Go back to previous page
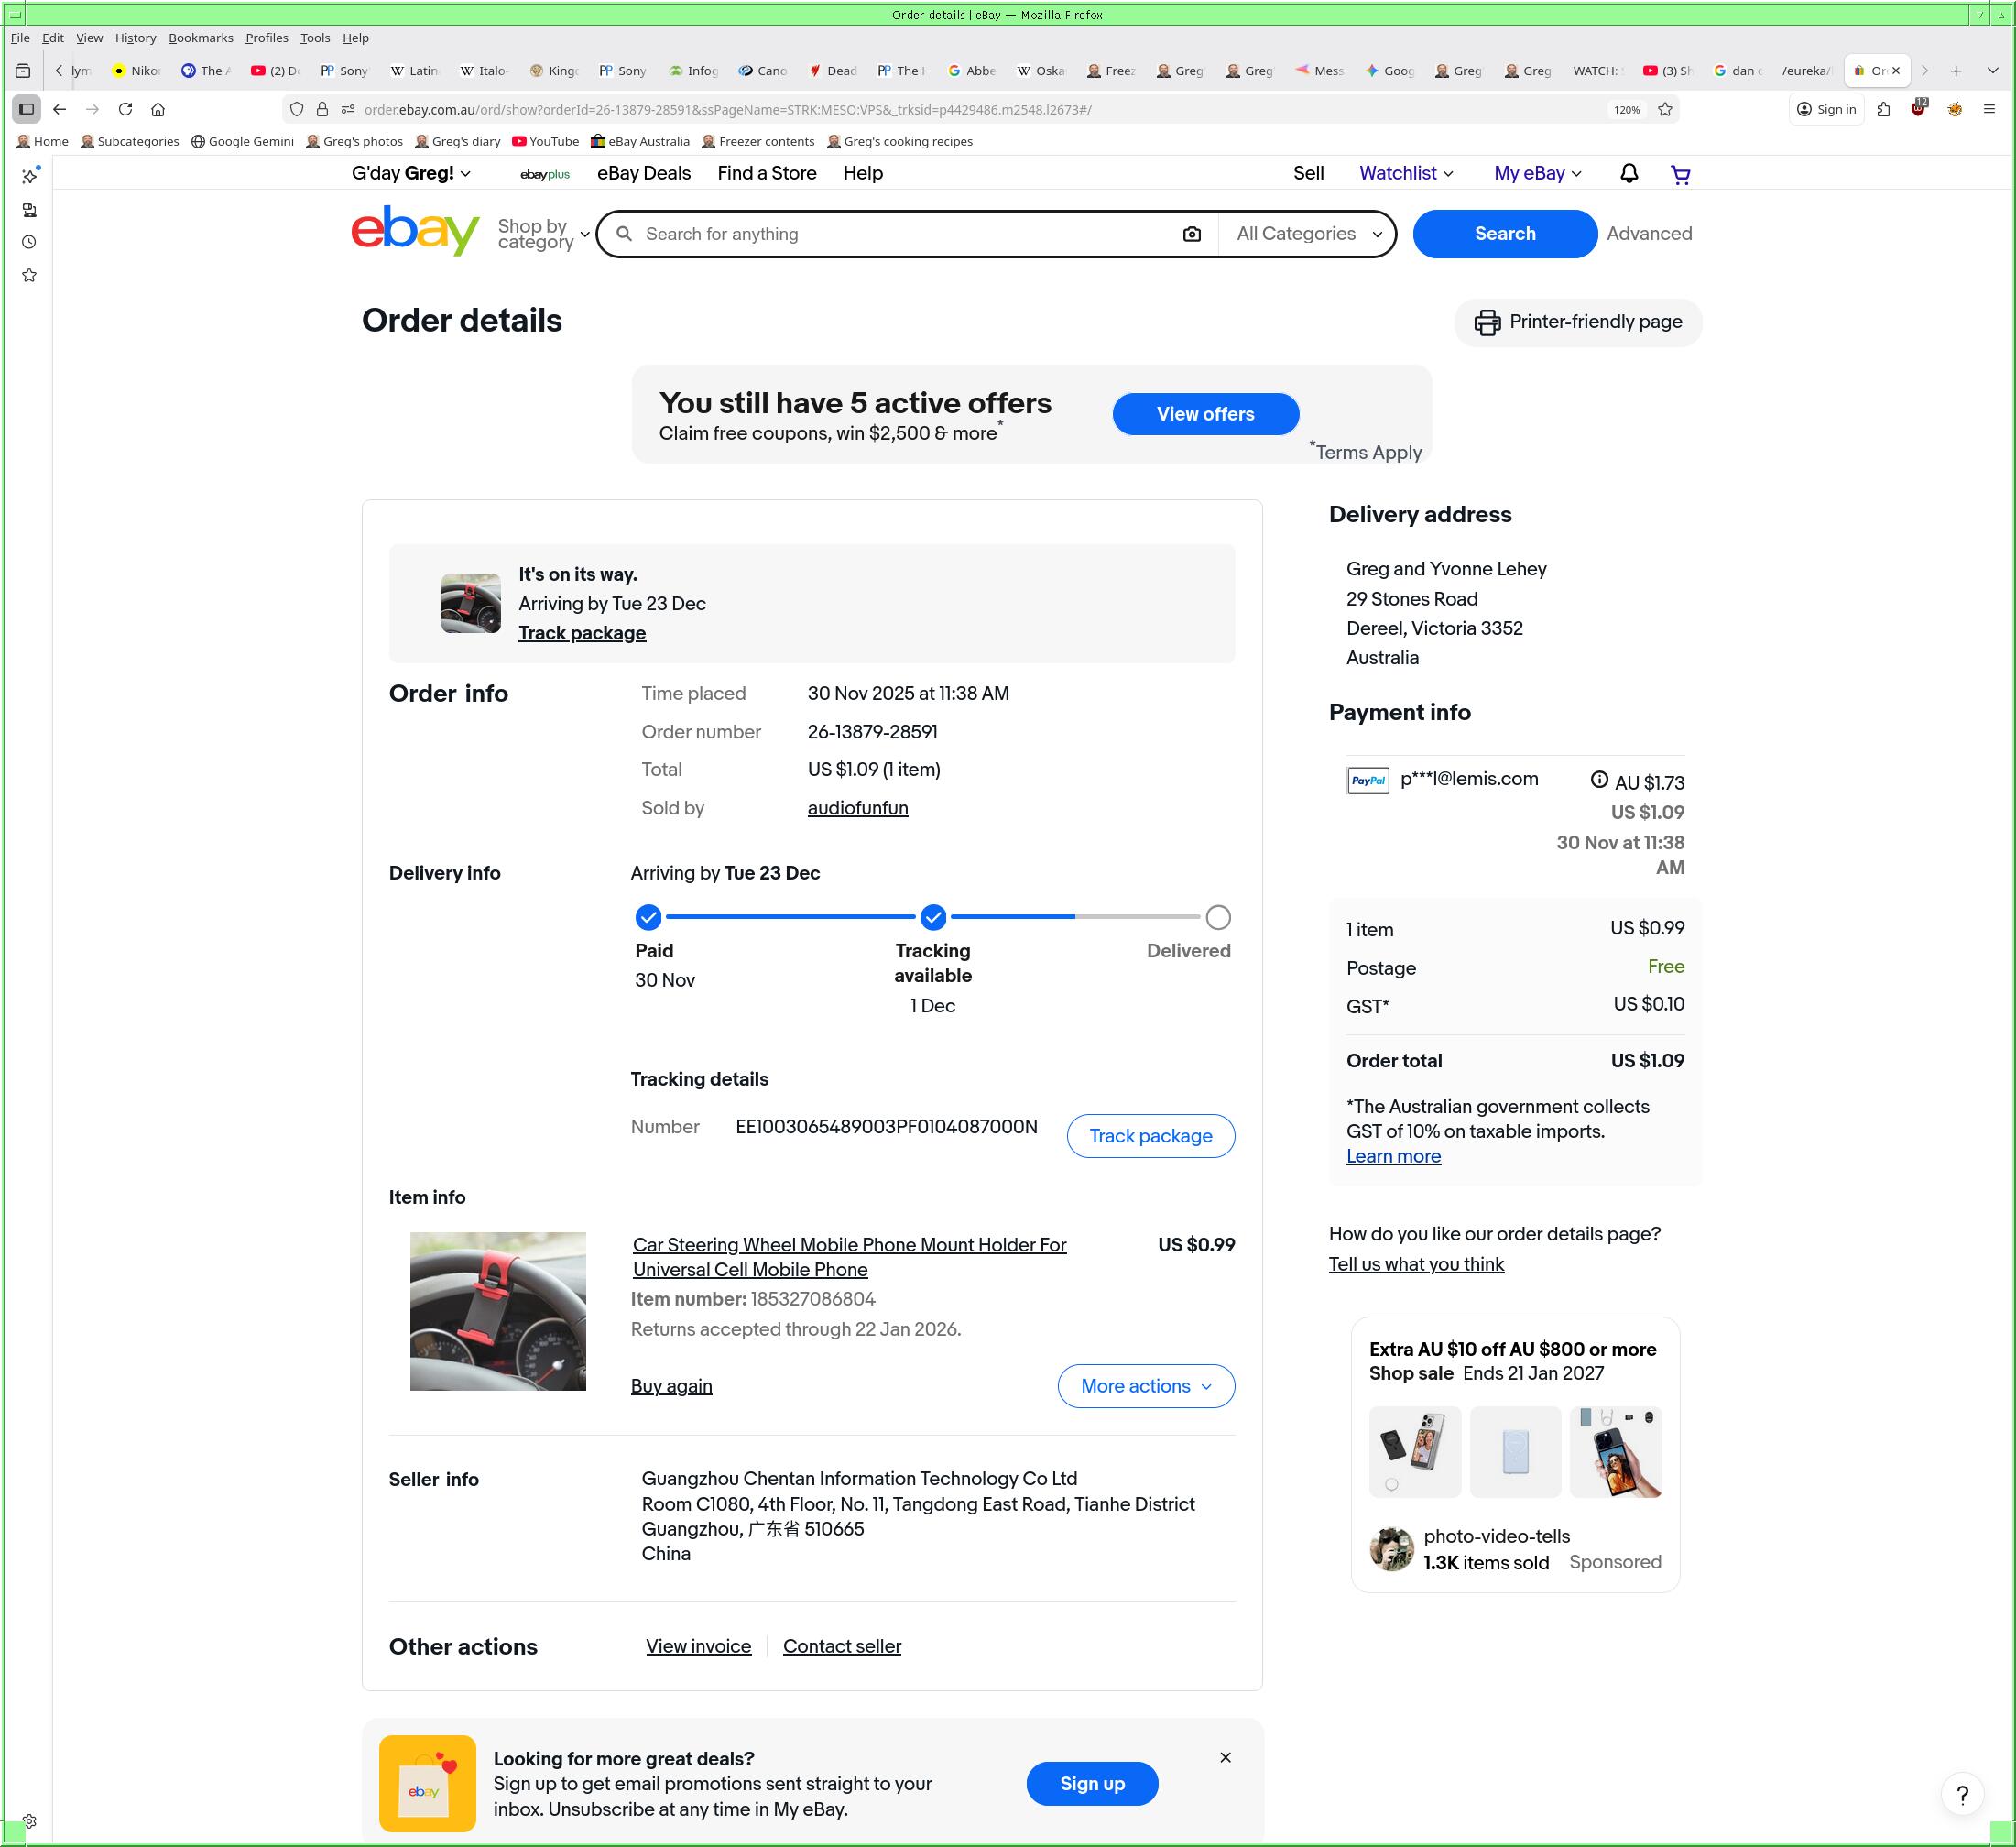The height and width of the screenshot is (1847, 2016). [x=60, y=109]
